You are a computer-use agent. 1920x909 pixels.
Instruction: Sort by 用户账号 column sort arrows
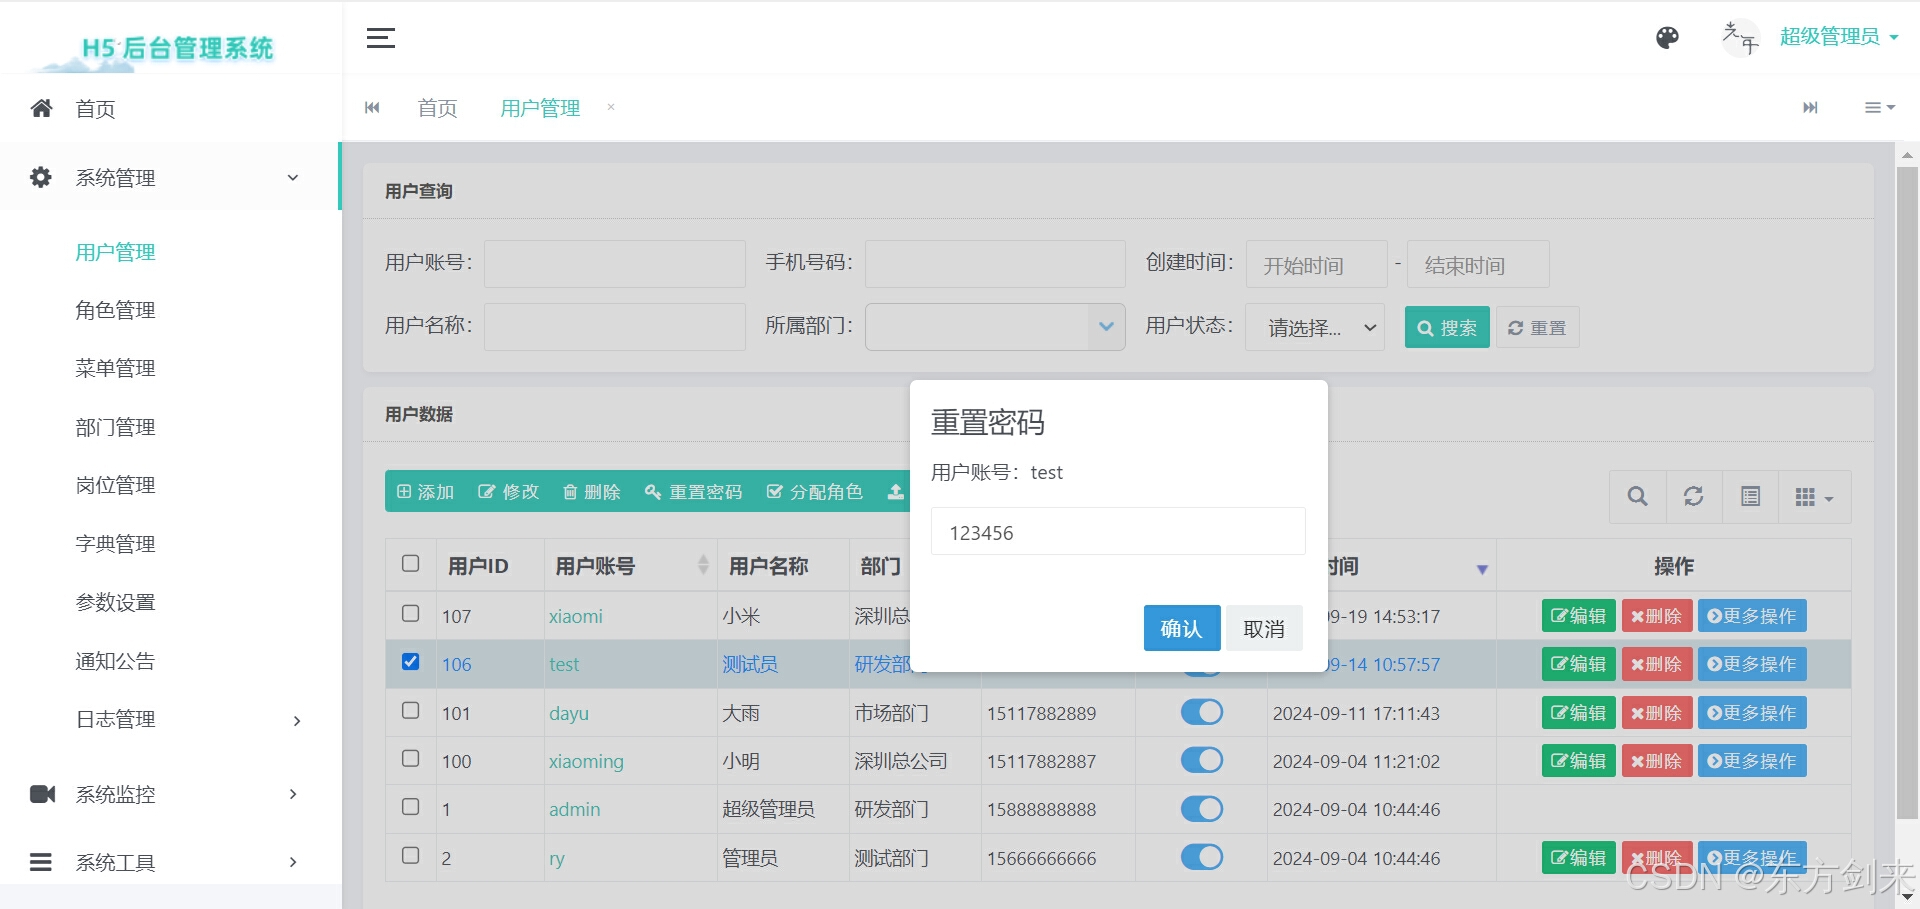click(x=703, y=565)
